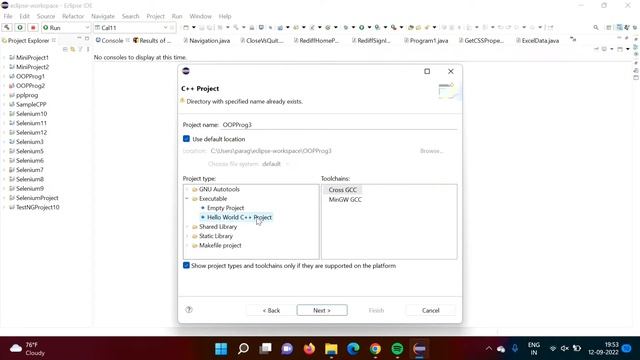Viewport: 640px width, 360px height.
Task: Select MiniProject1 in Project Explorer
Action: [x=32, y=58]
